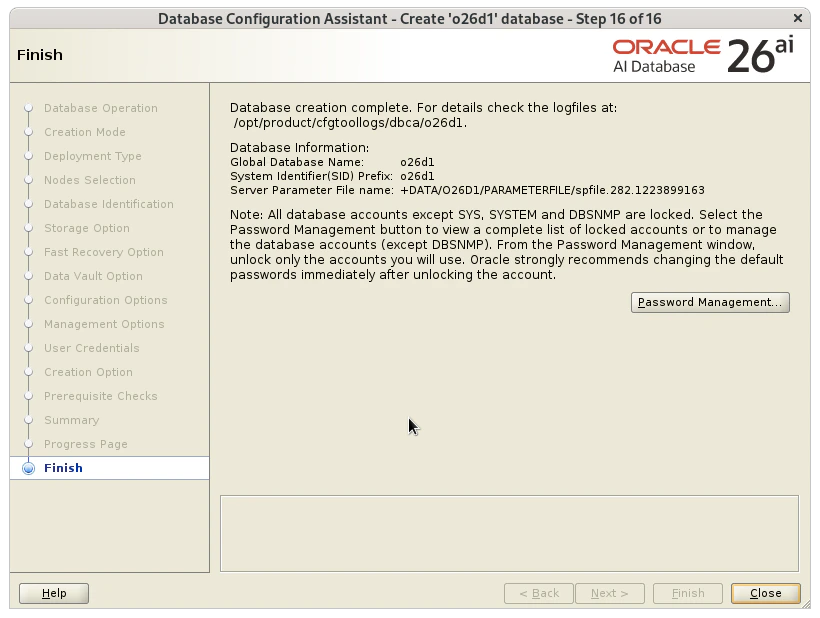Click the Global Database Name value o26d1
This screenshot has width=820, height=618.
417,162
